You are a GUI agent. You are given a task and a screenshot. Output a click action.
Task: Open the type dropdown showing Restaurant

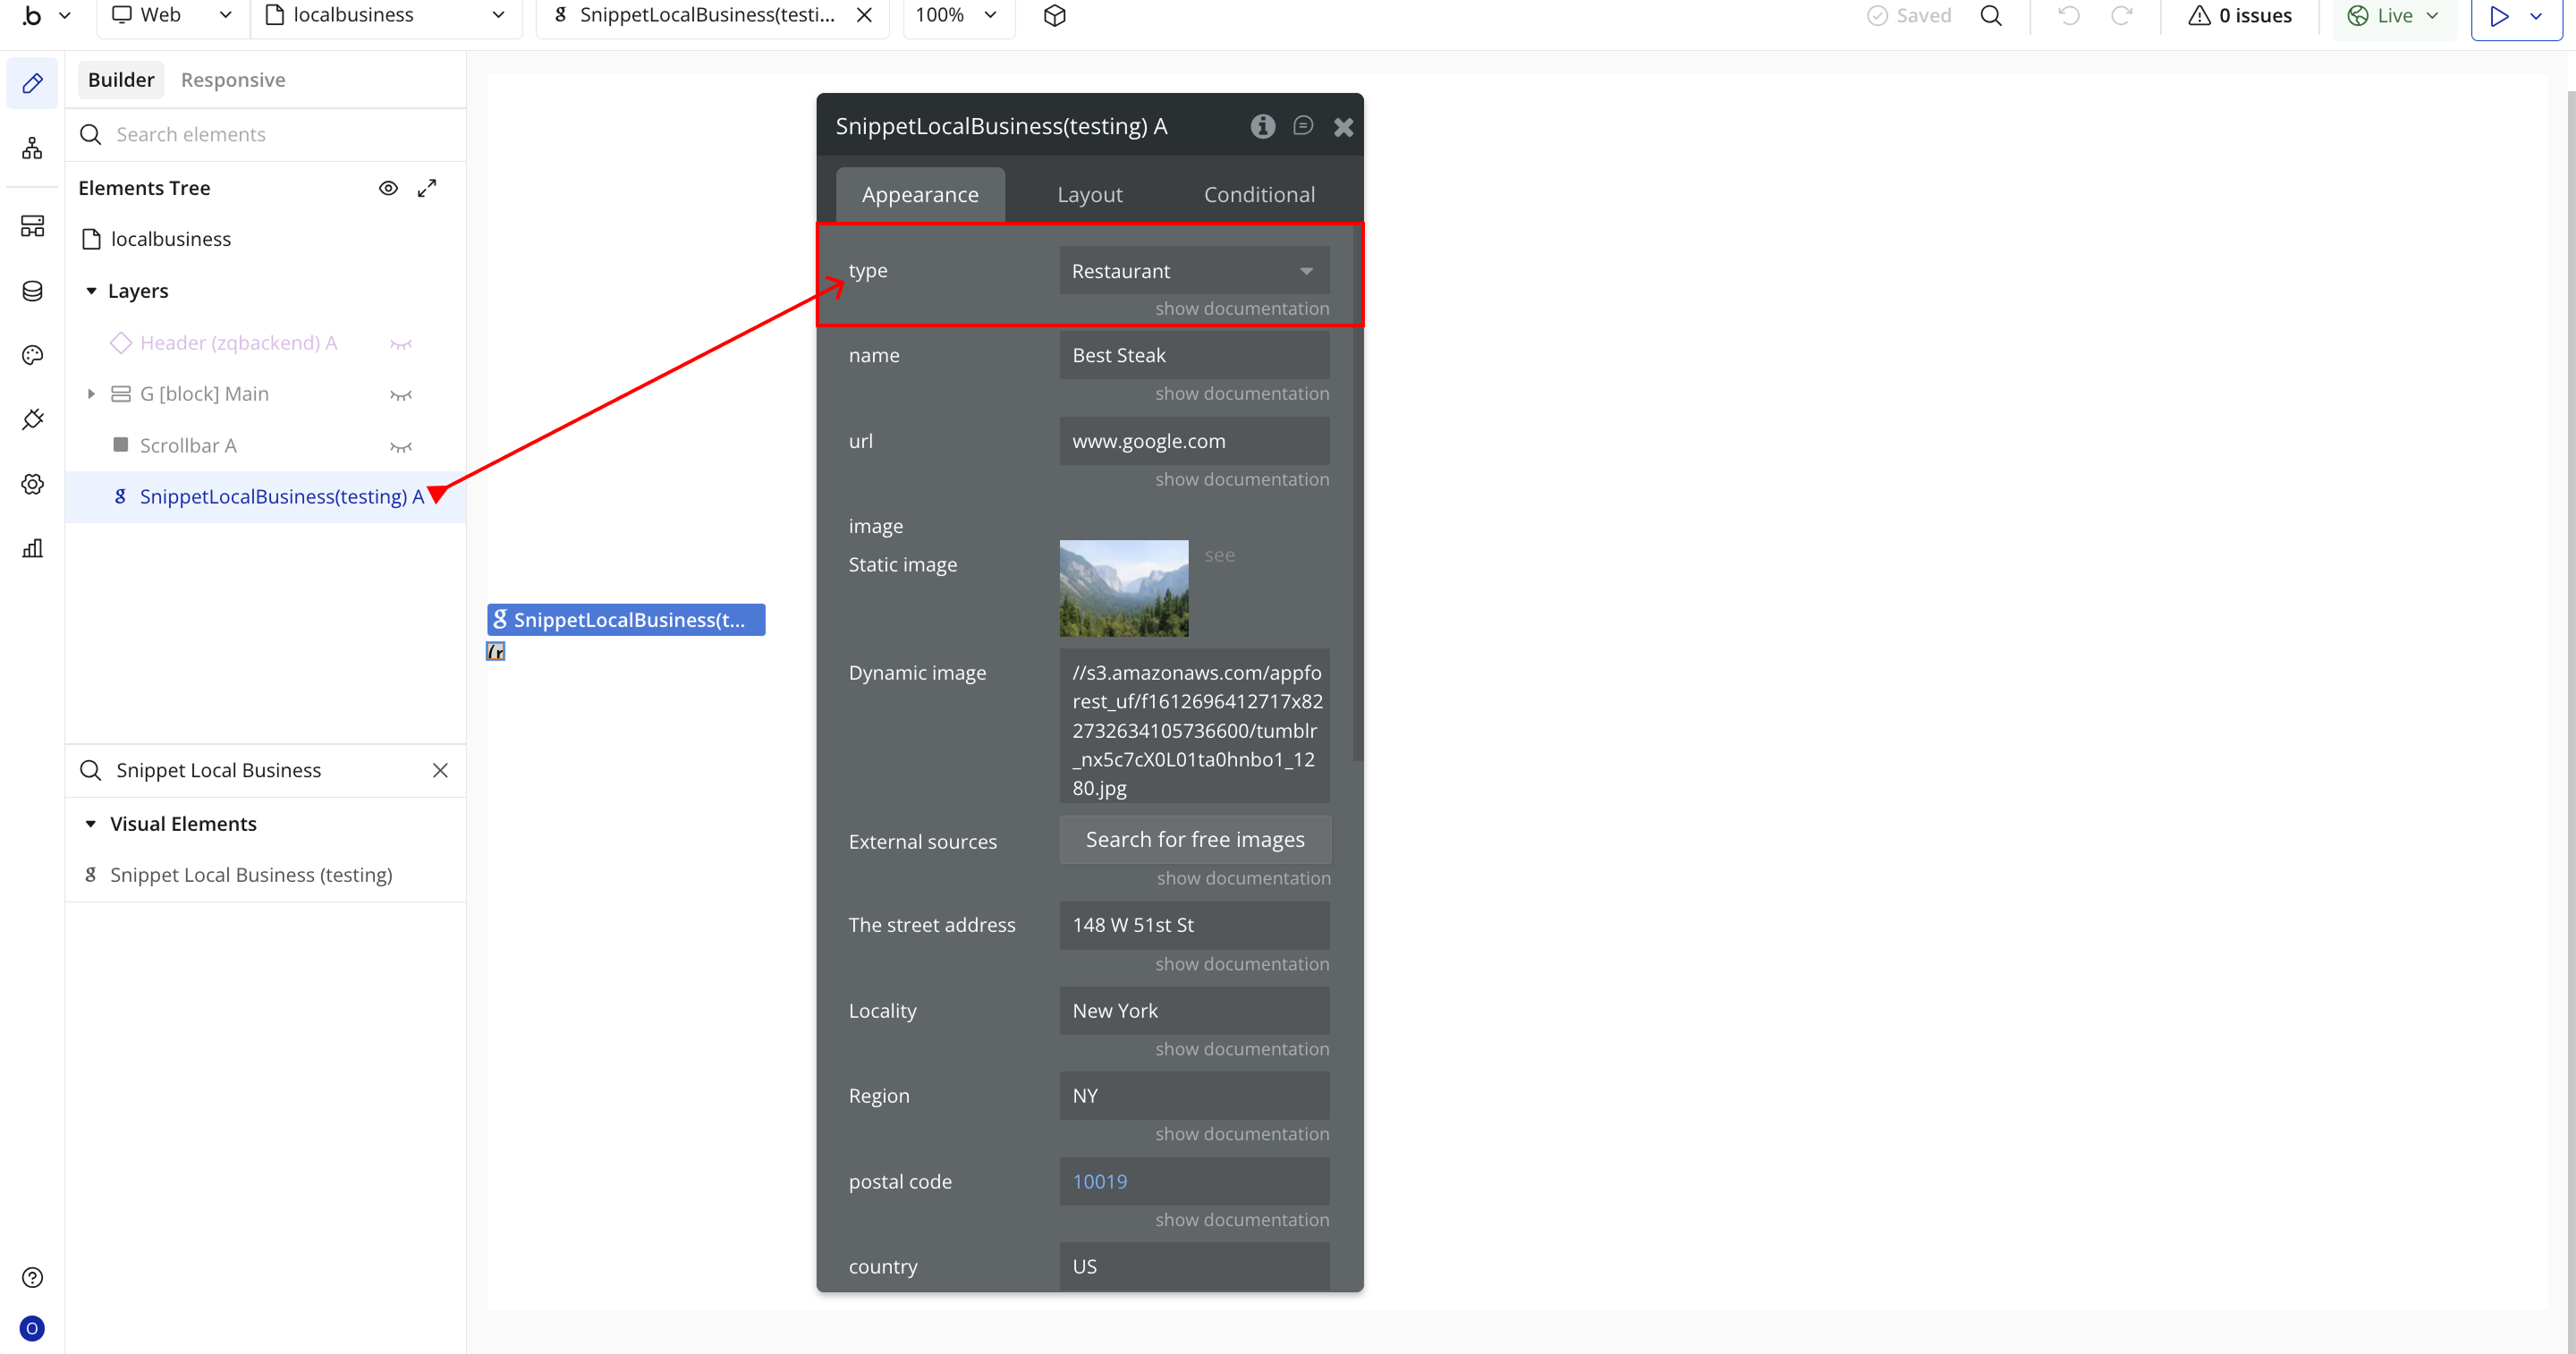(1194, 271)
